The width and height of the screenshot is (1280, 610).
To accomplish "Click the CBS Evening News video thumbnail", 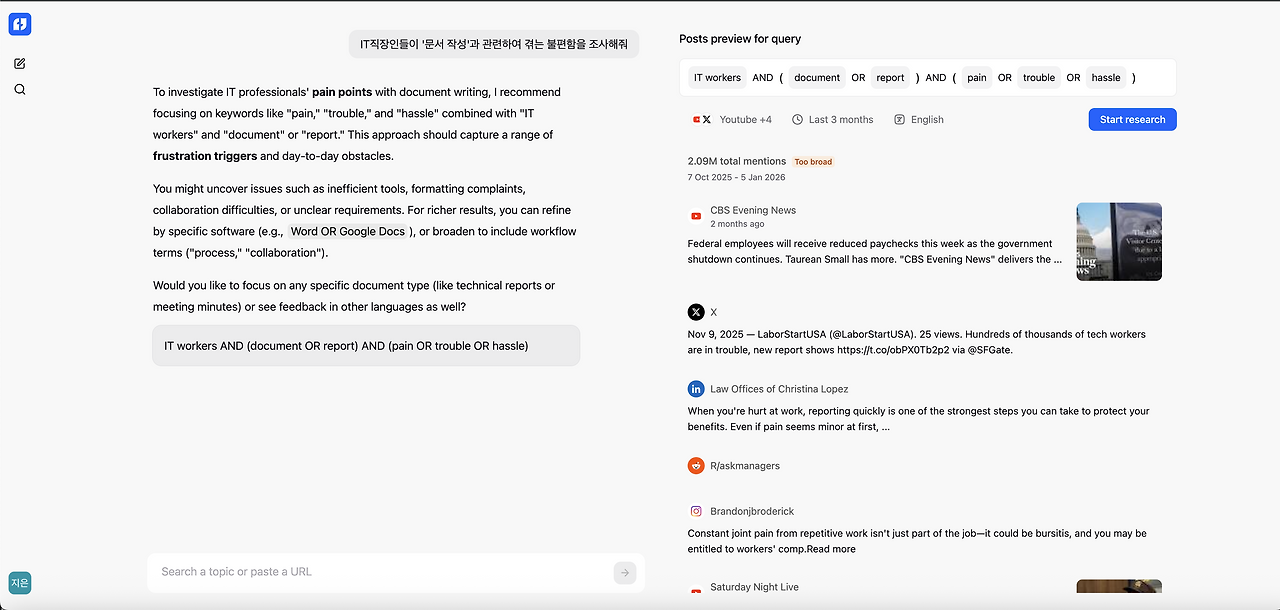I will [x=1118, y=241].
